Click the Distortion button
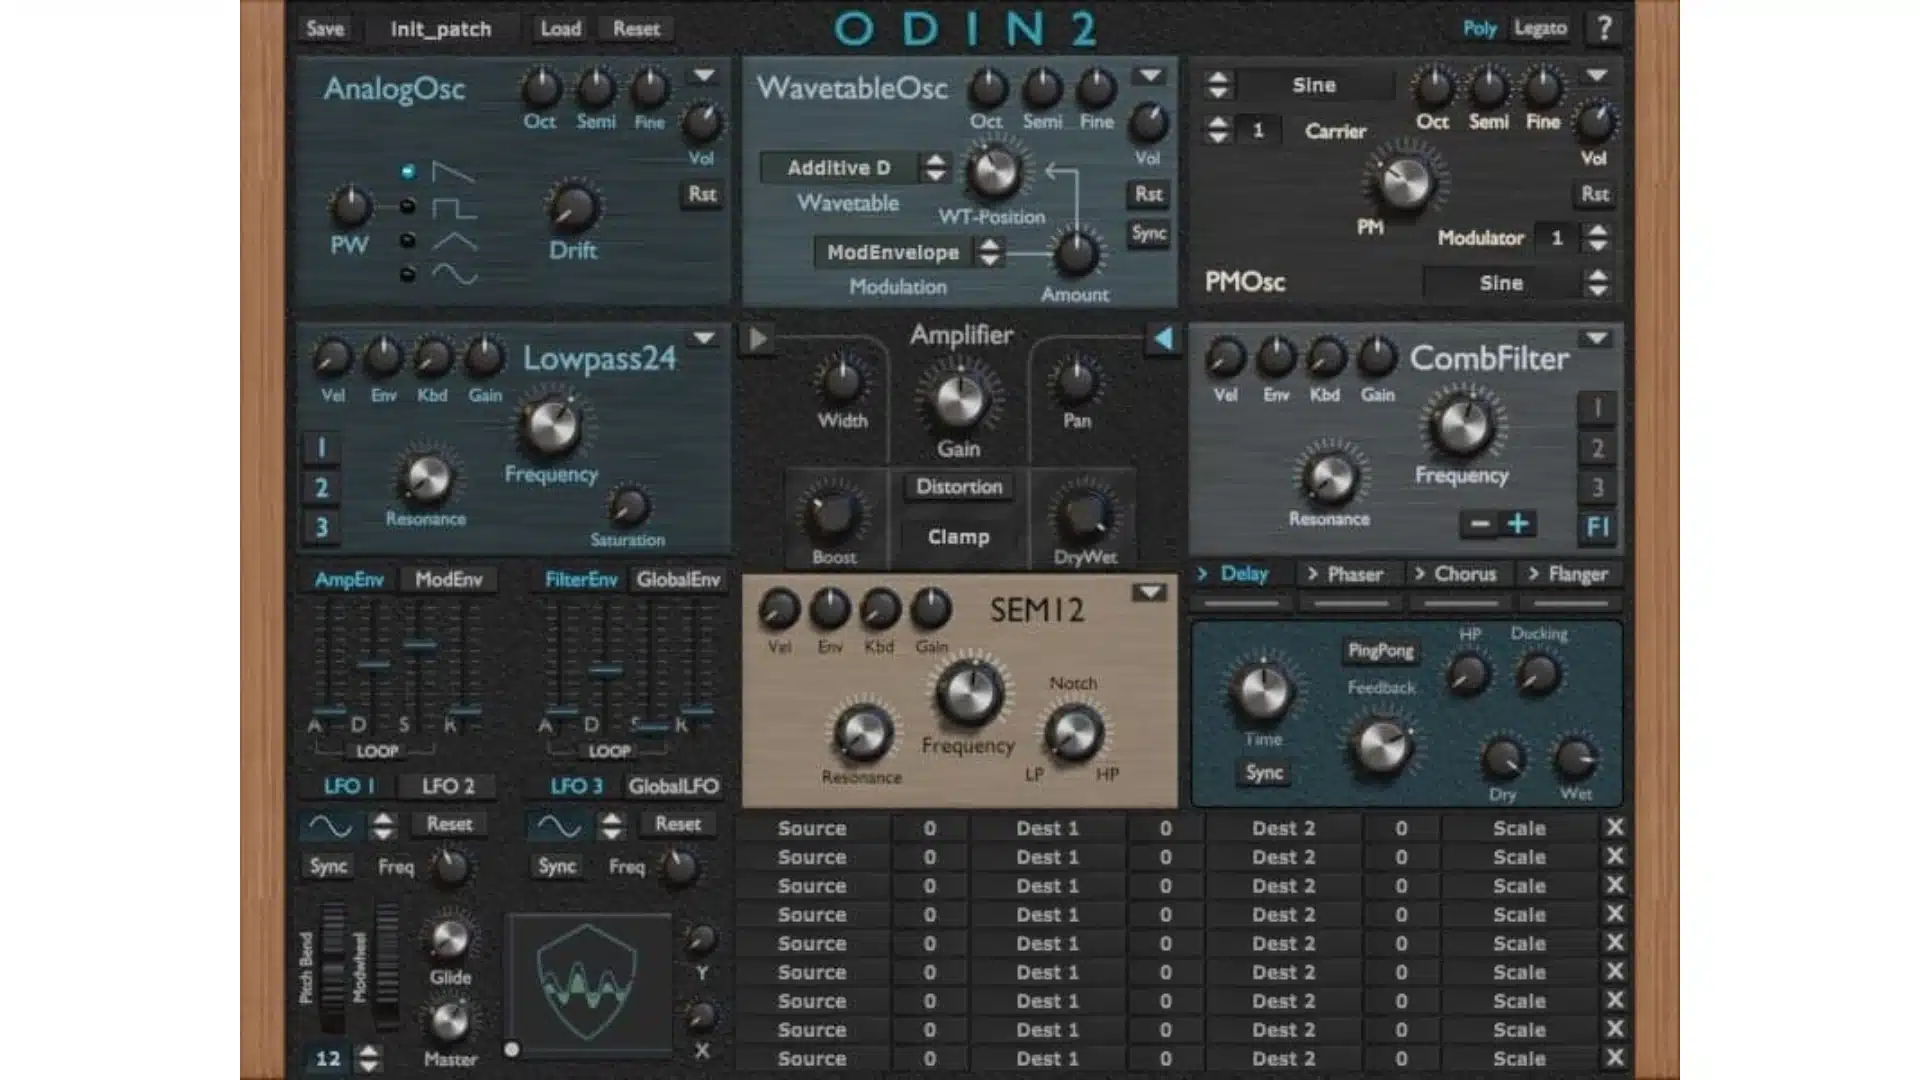Viewport: 1920px width, 1080px height. click(x=959, y=487)
